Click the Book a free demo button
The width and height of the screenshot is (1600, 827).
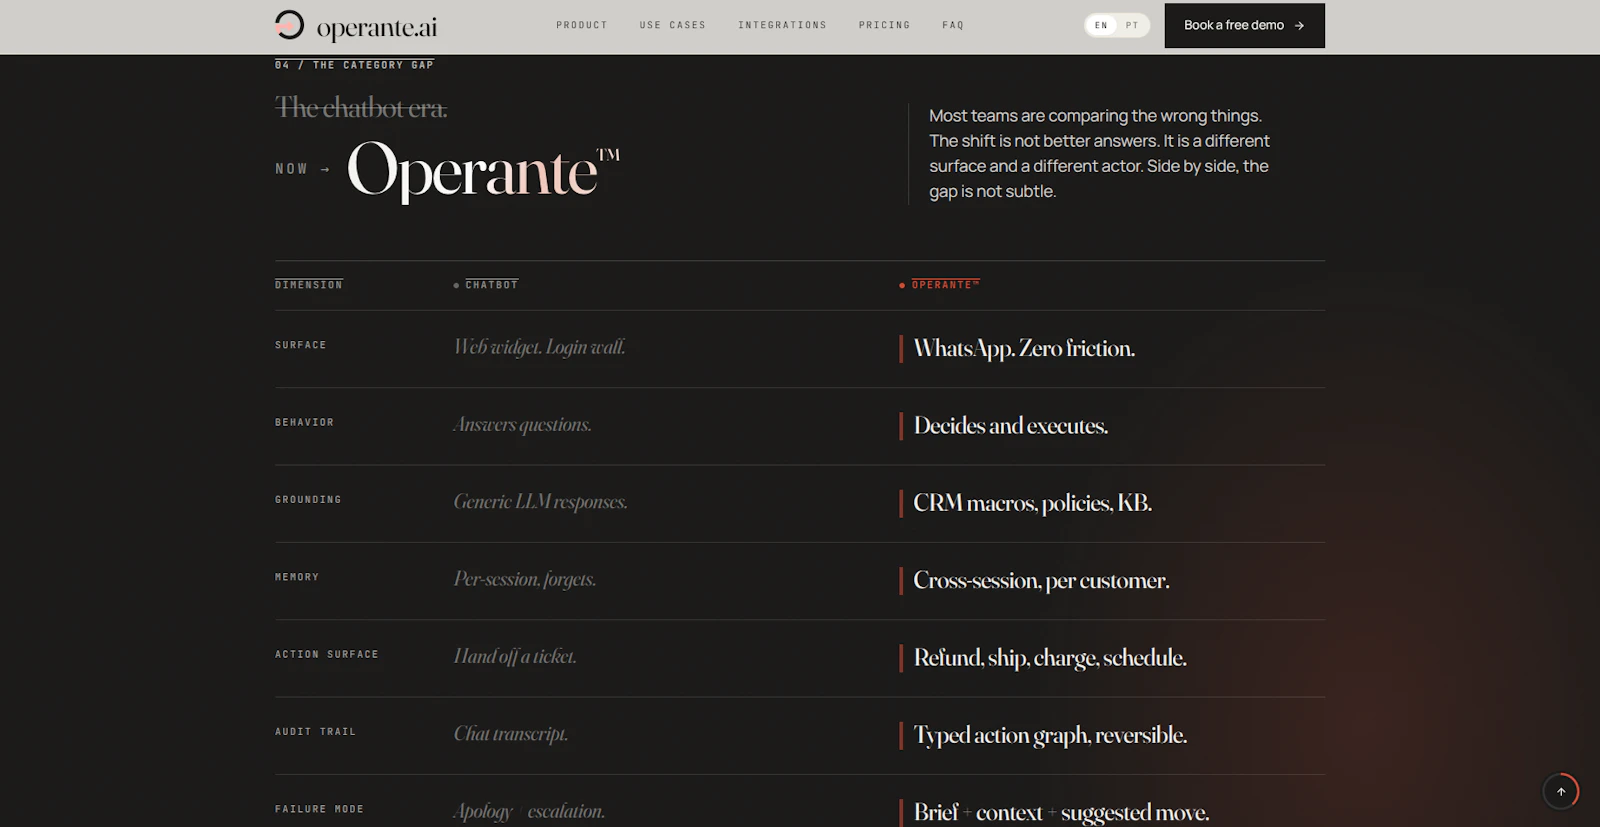[1244, 26]
